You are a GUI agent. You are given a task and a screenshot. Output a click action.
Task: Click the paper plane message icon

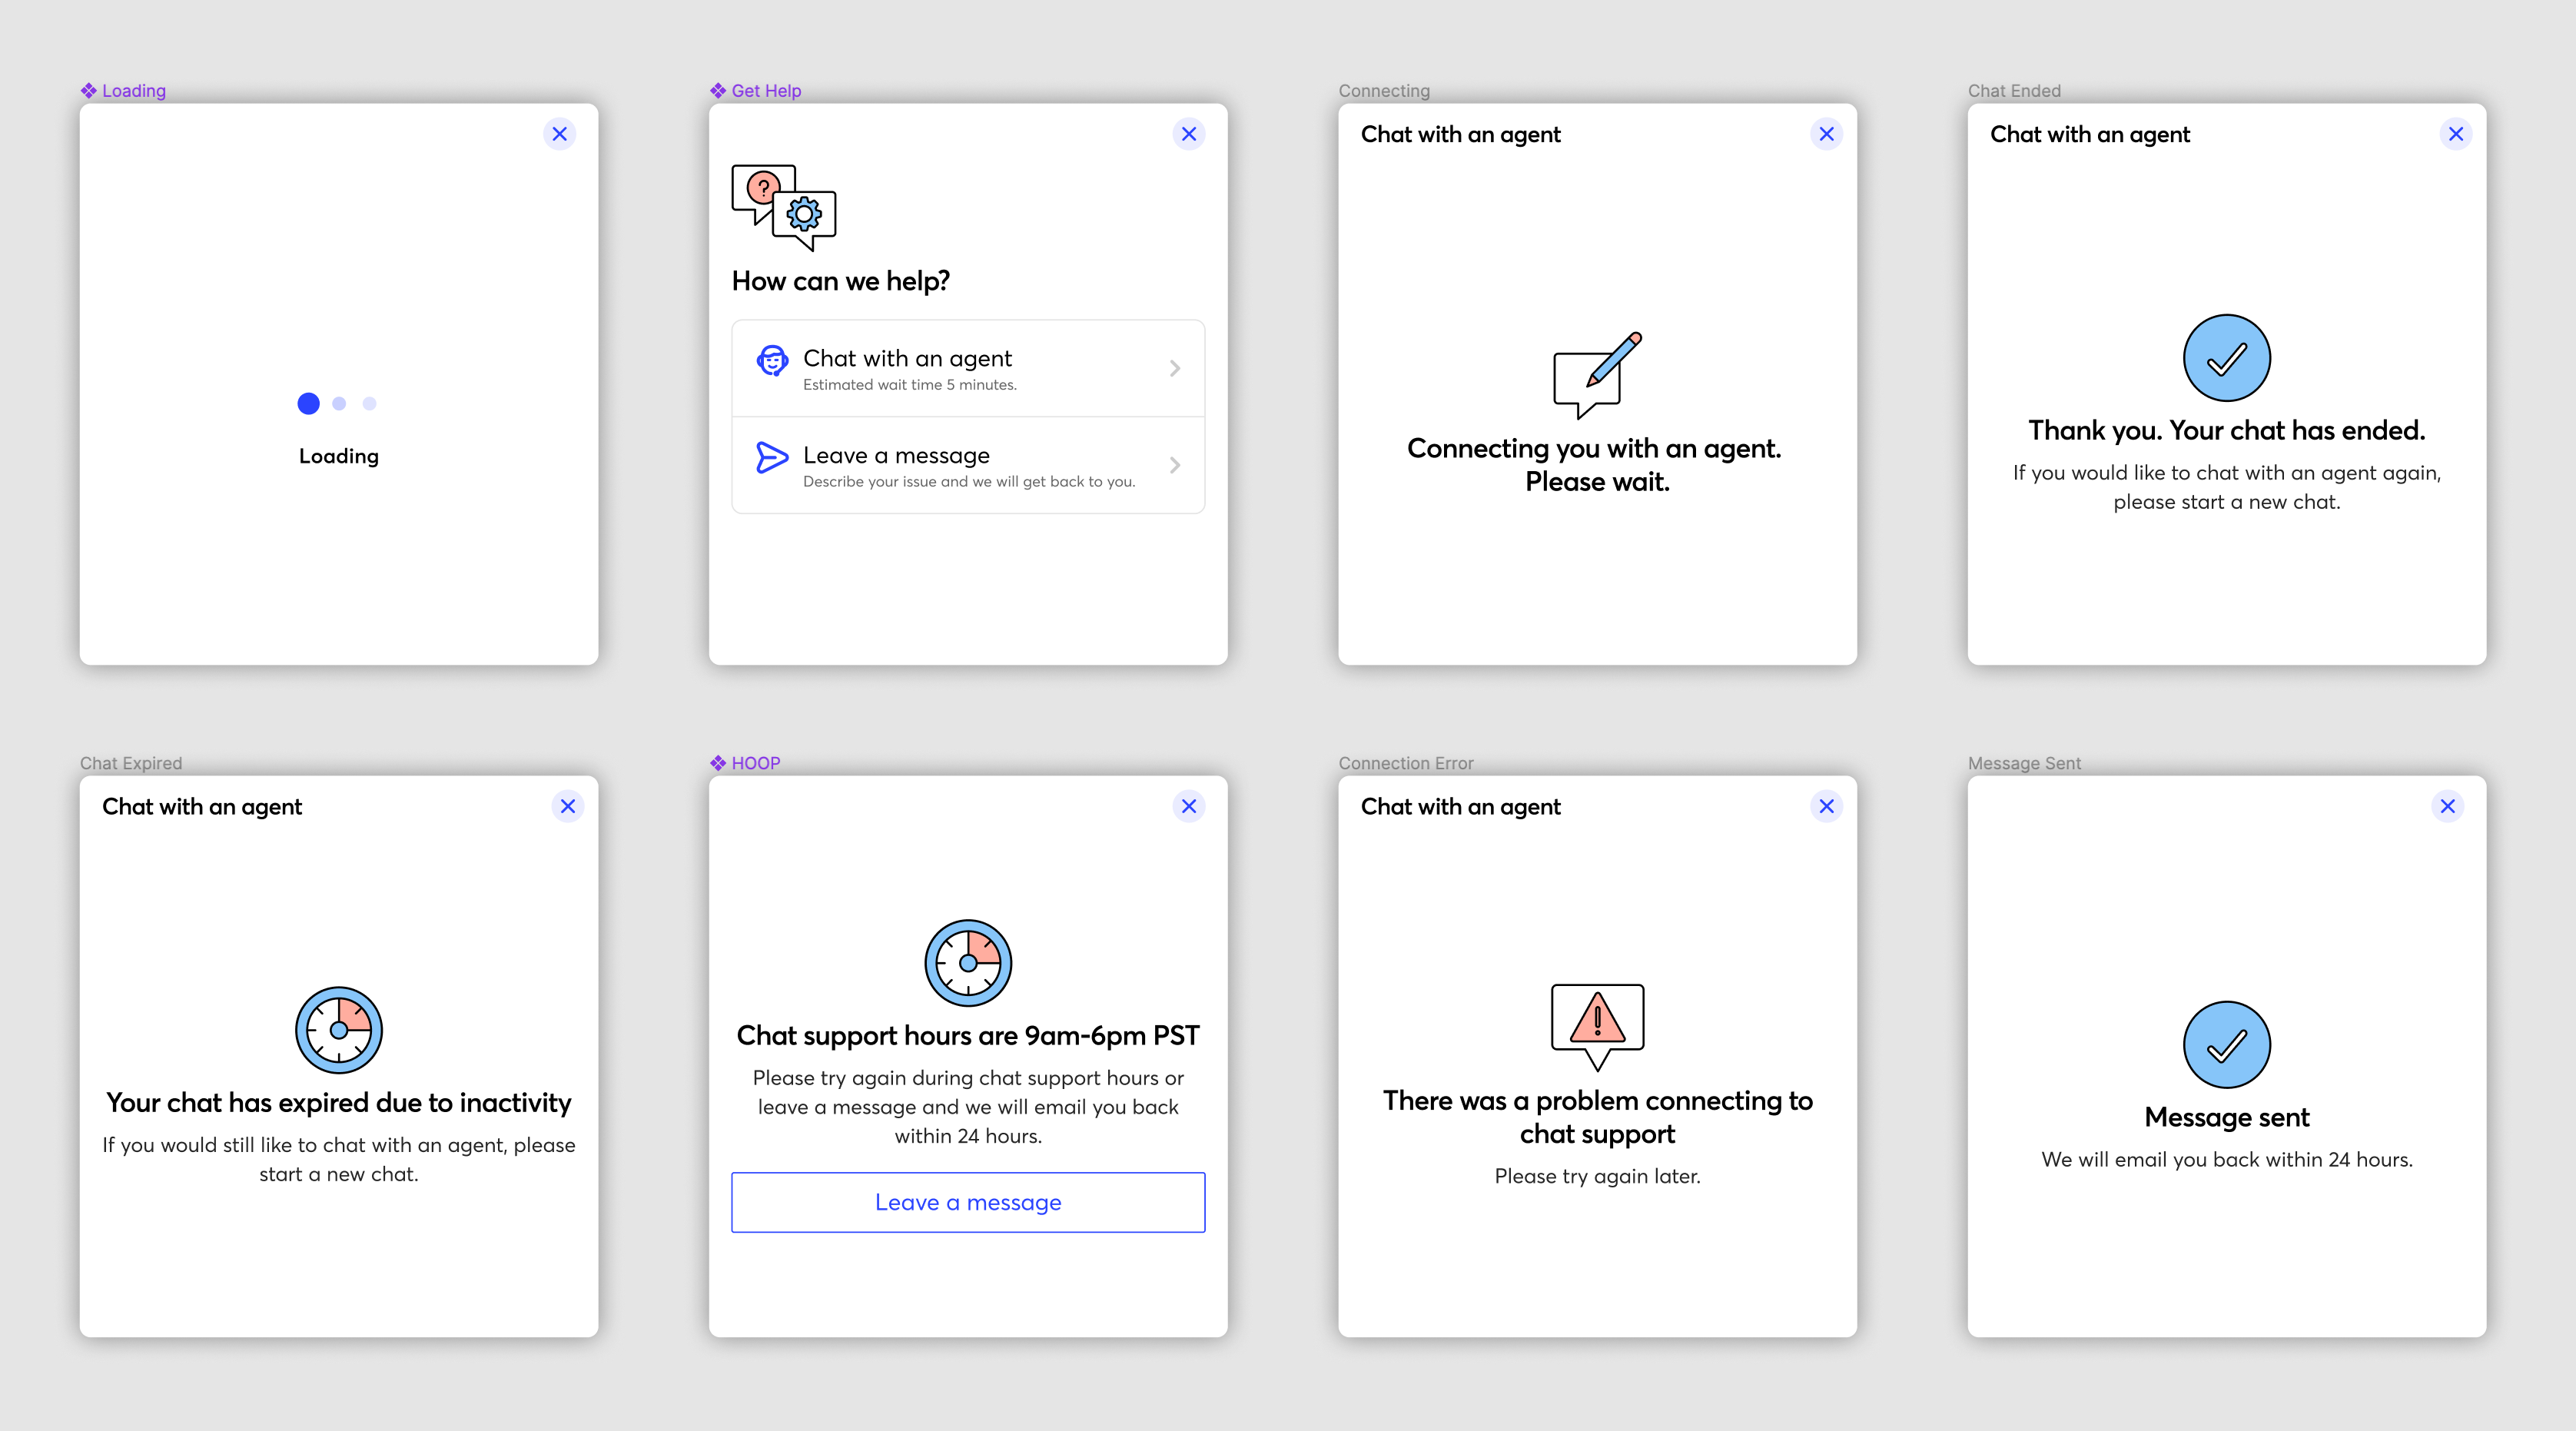click(x=772, y=457)
